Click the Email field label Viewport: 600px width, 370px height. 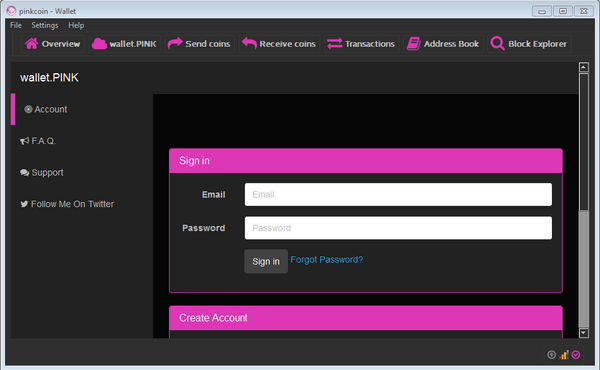(x=214, y=195)
